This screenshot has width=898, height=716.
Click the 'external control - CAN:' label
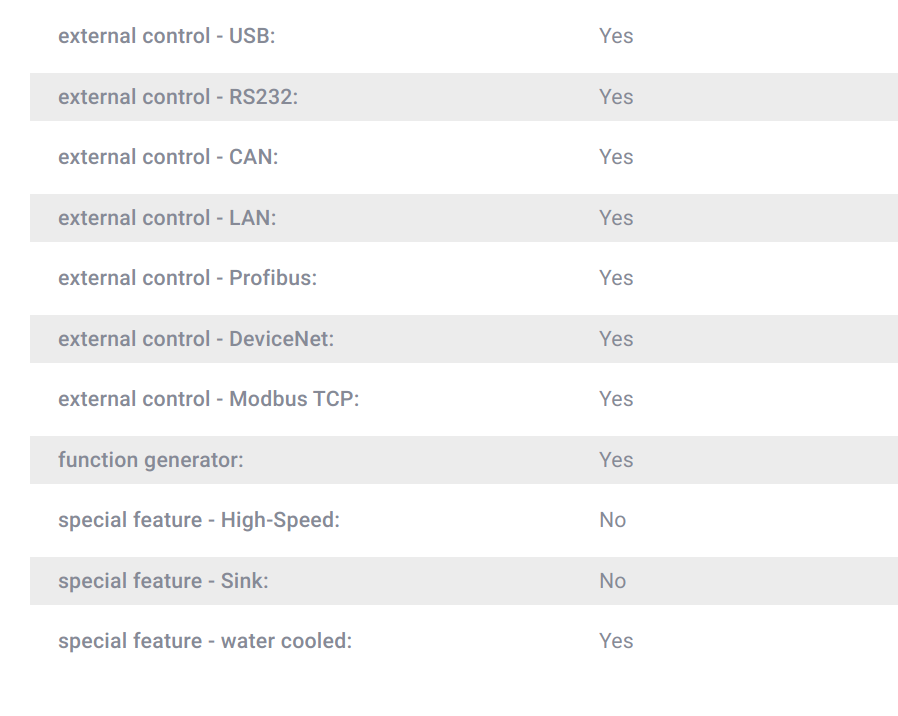pyautogui.click(x=168, y=157)
